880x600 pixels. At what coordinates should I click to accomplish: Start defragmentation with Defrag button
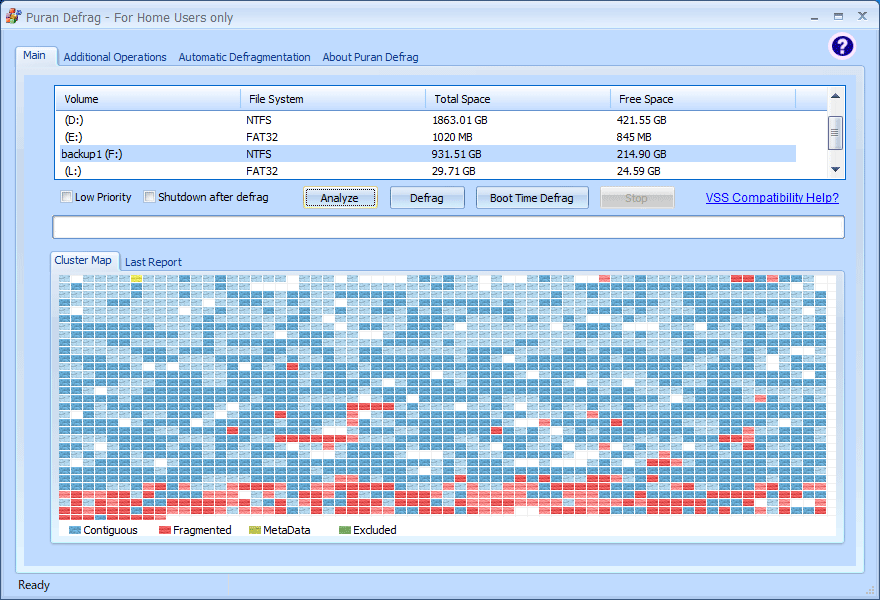point(427,198)
